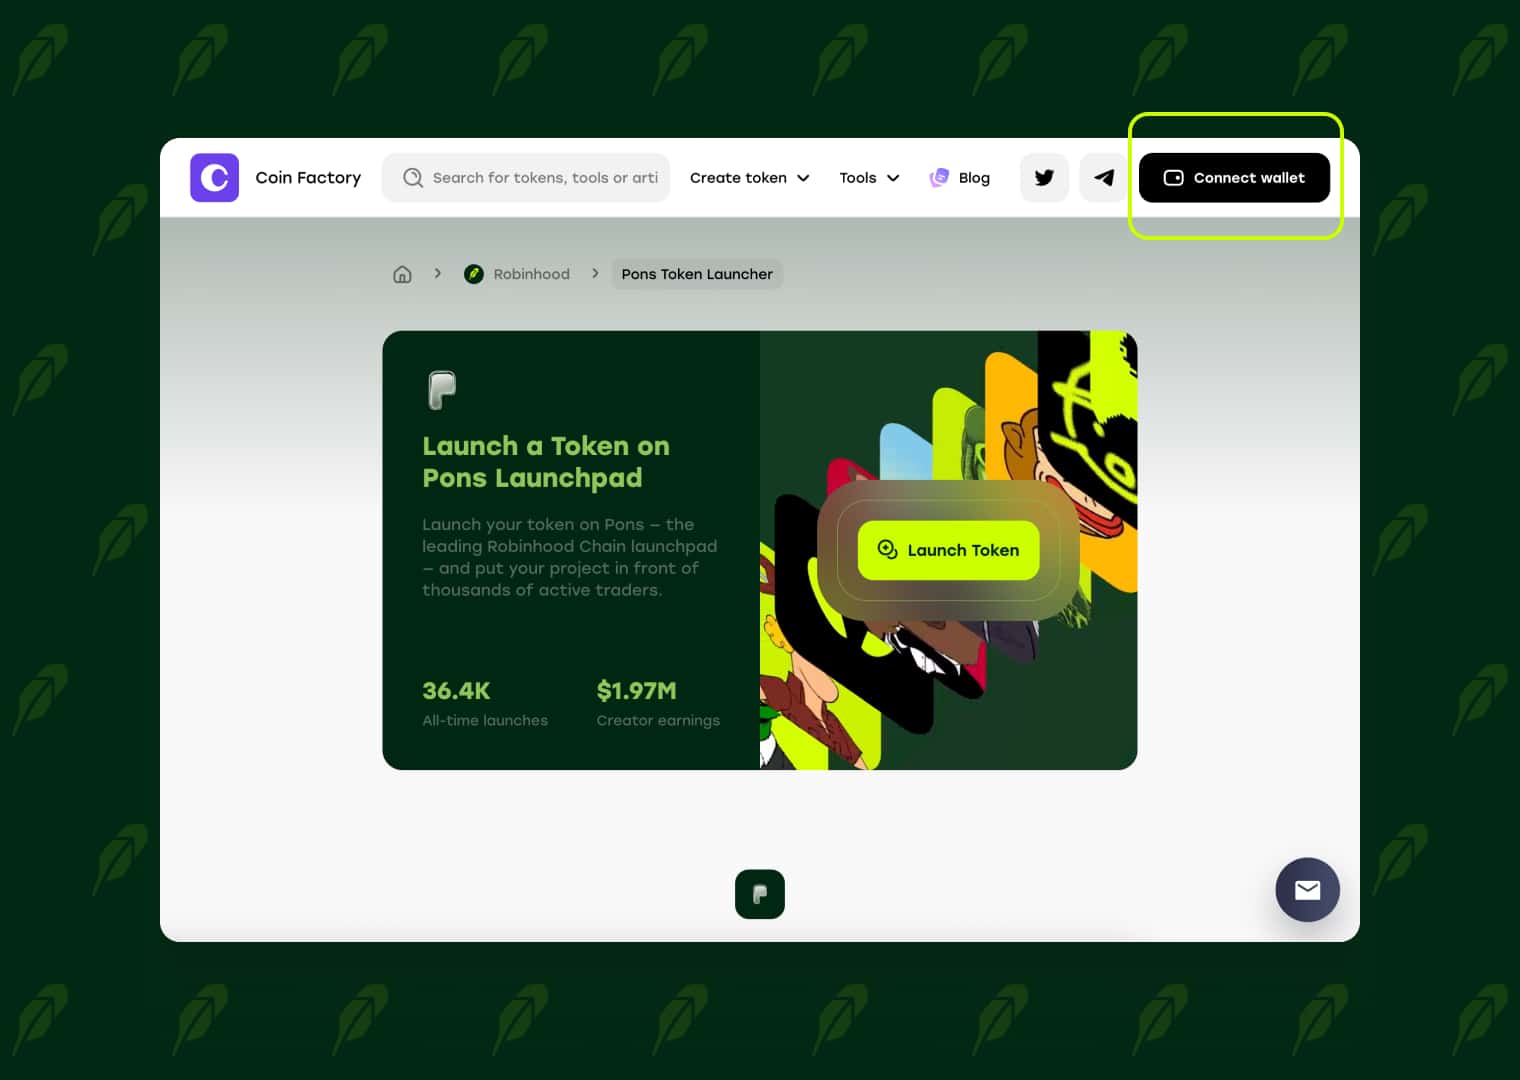1520x1080 pixels.
Task: Click the token artwork collage in banner
Action: pyautogui.click(x=948, y=550)
